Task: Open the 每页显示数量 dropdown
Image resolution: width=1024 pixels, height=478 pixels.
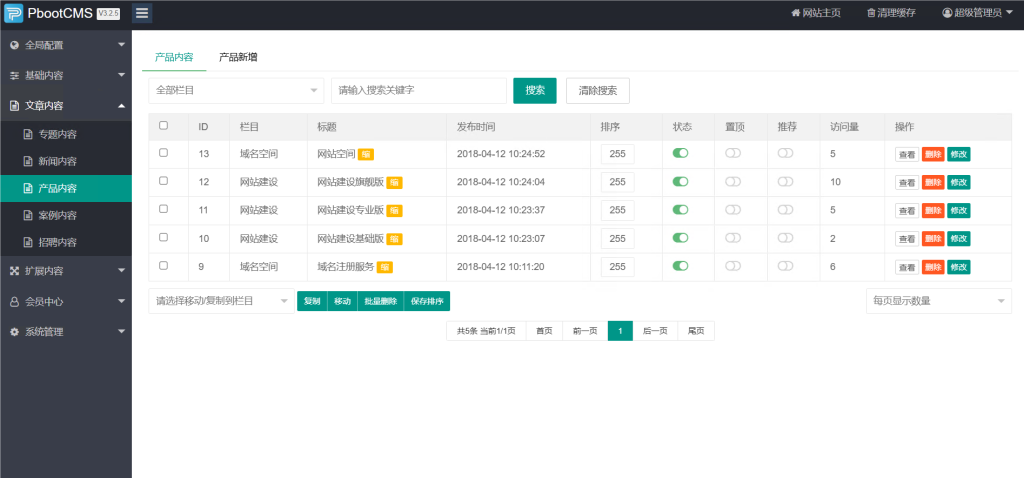Action: click(x=938, y=301)
